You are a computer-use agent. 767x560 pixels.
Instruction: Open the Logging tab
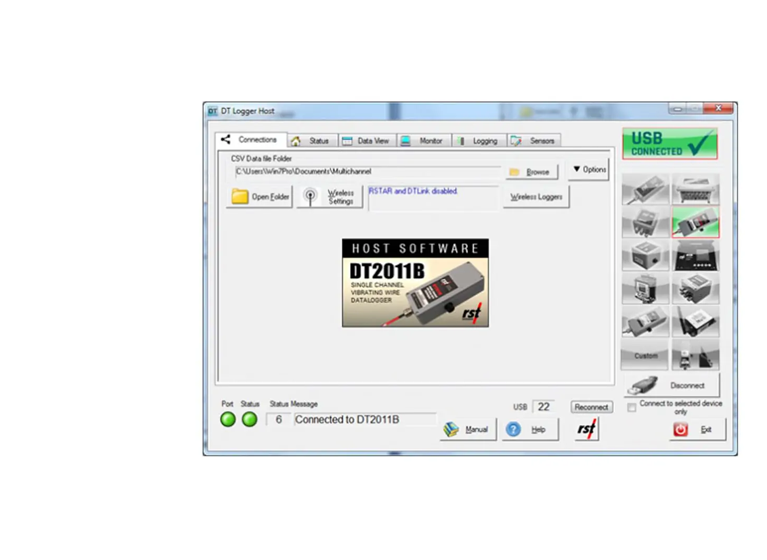[479, 141]
